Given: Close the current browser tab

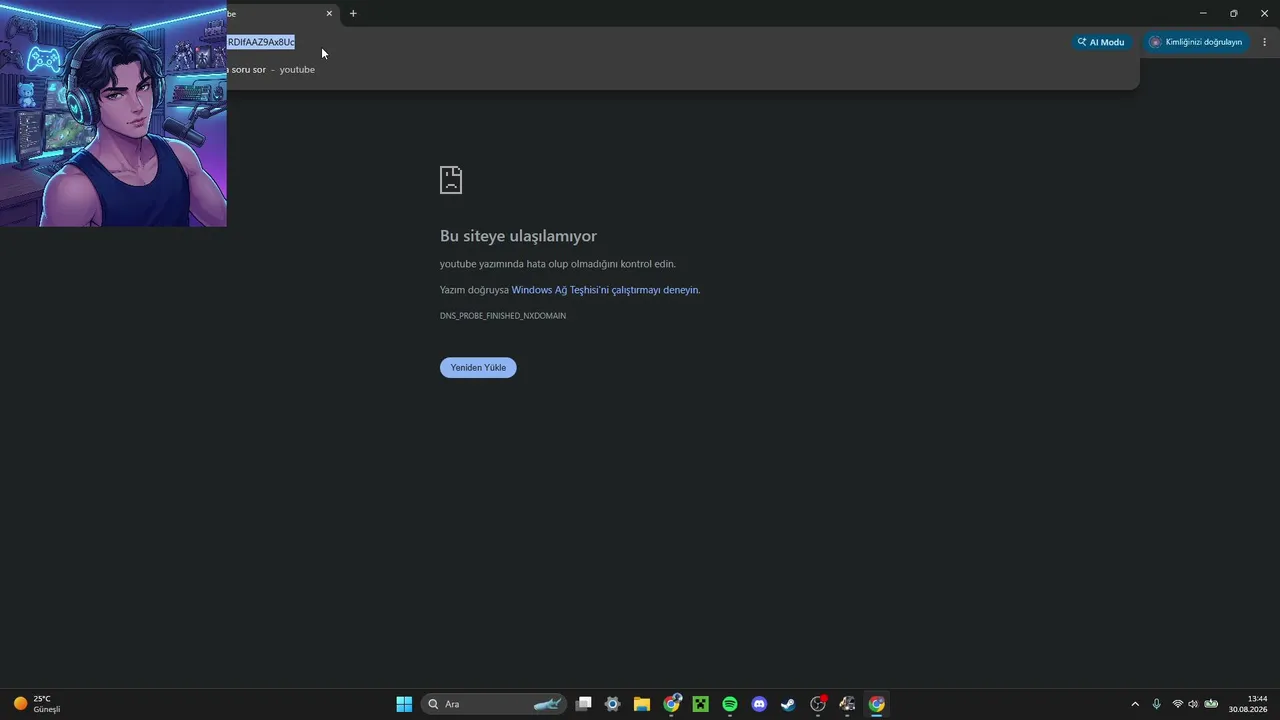Looking at the screenshot, I should pos(329,14).
